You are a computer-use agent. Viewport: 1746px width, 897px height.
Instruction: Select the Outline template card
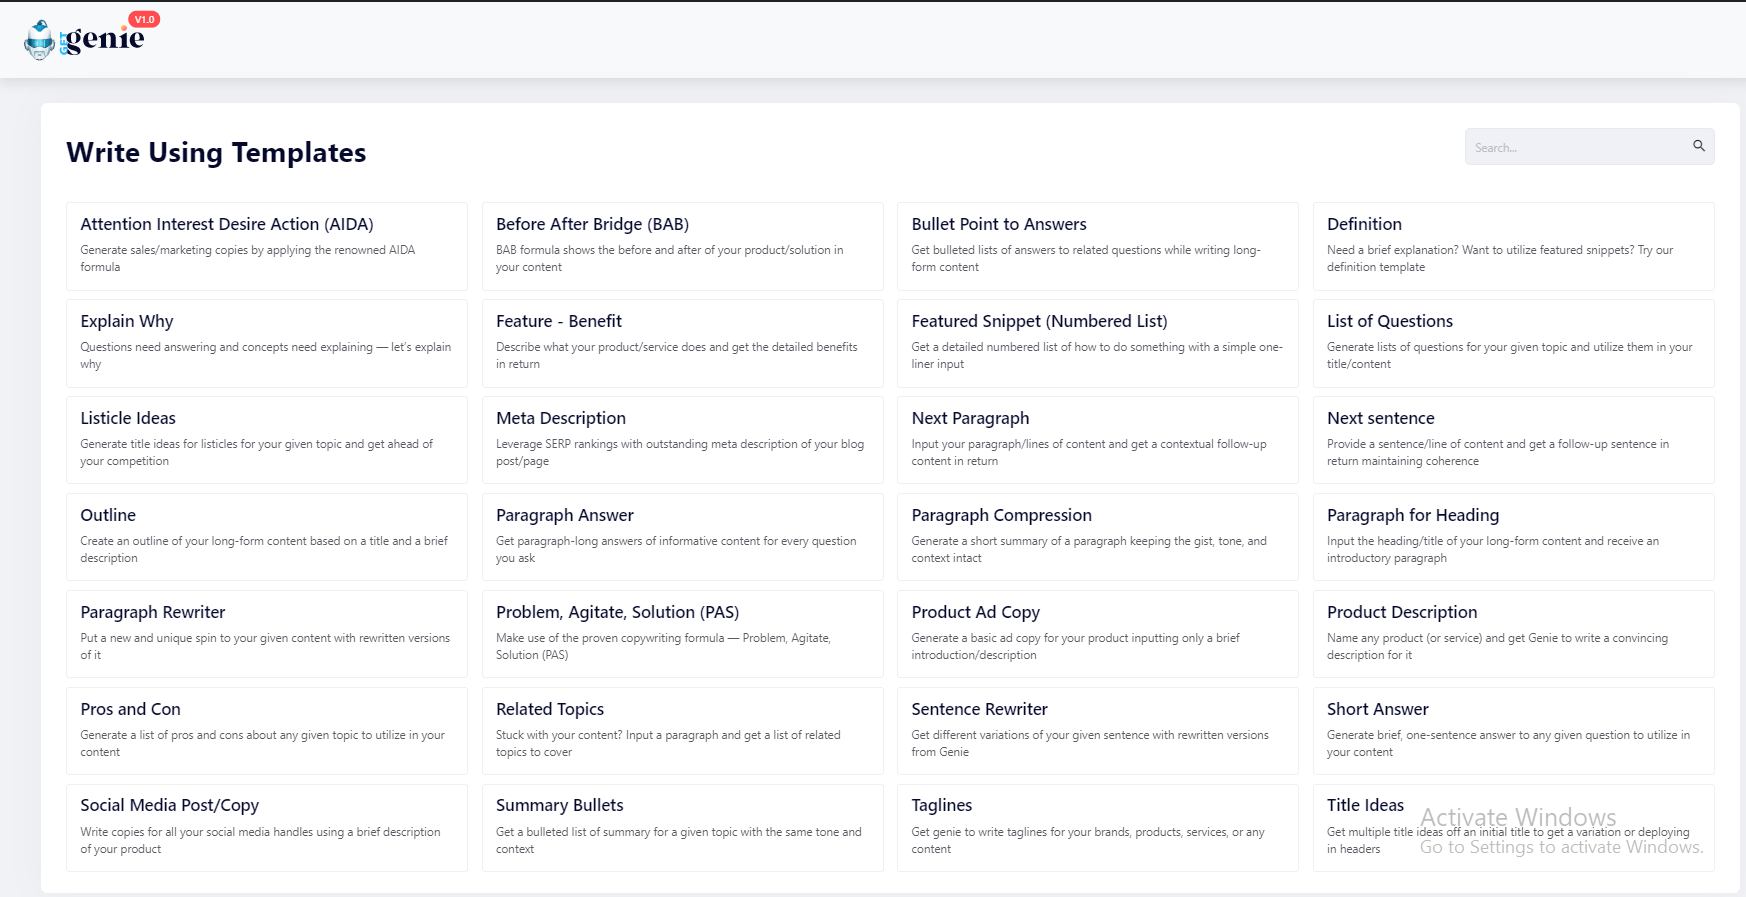pos(266,537)
